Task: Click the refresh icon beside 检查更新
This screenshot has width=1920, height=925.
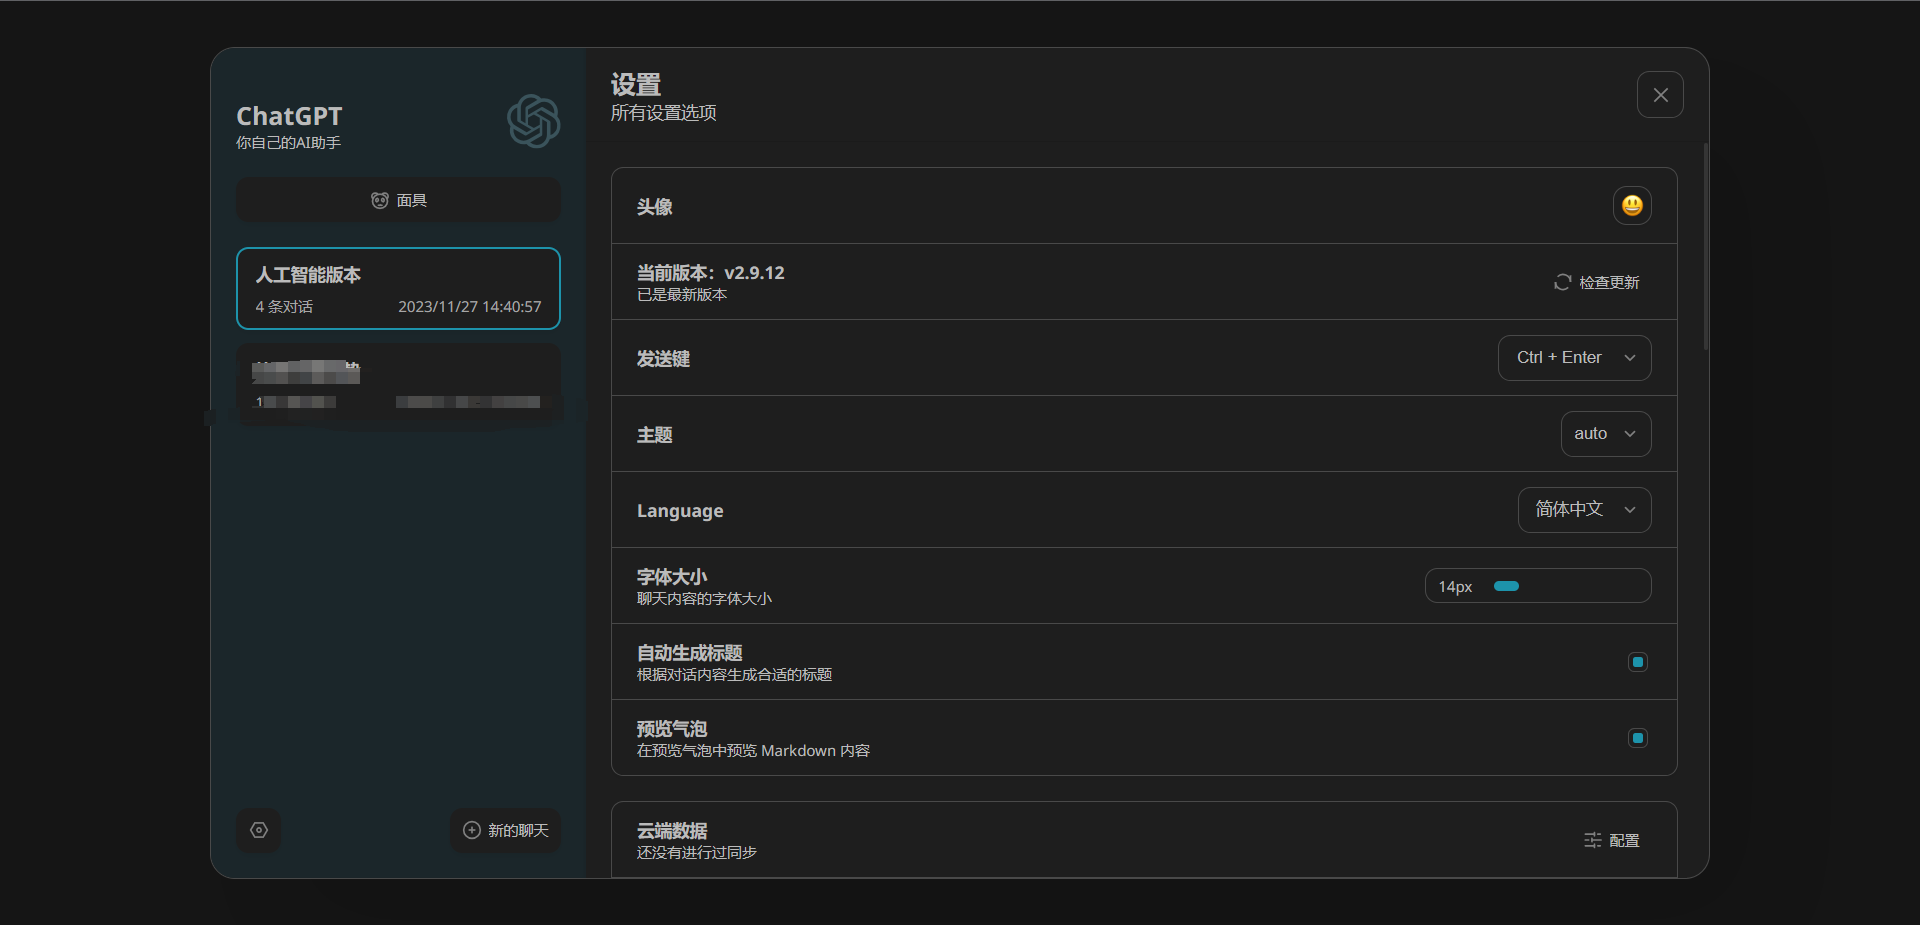Action: [1562, 283]
